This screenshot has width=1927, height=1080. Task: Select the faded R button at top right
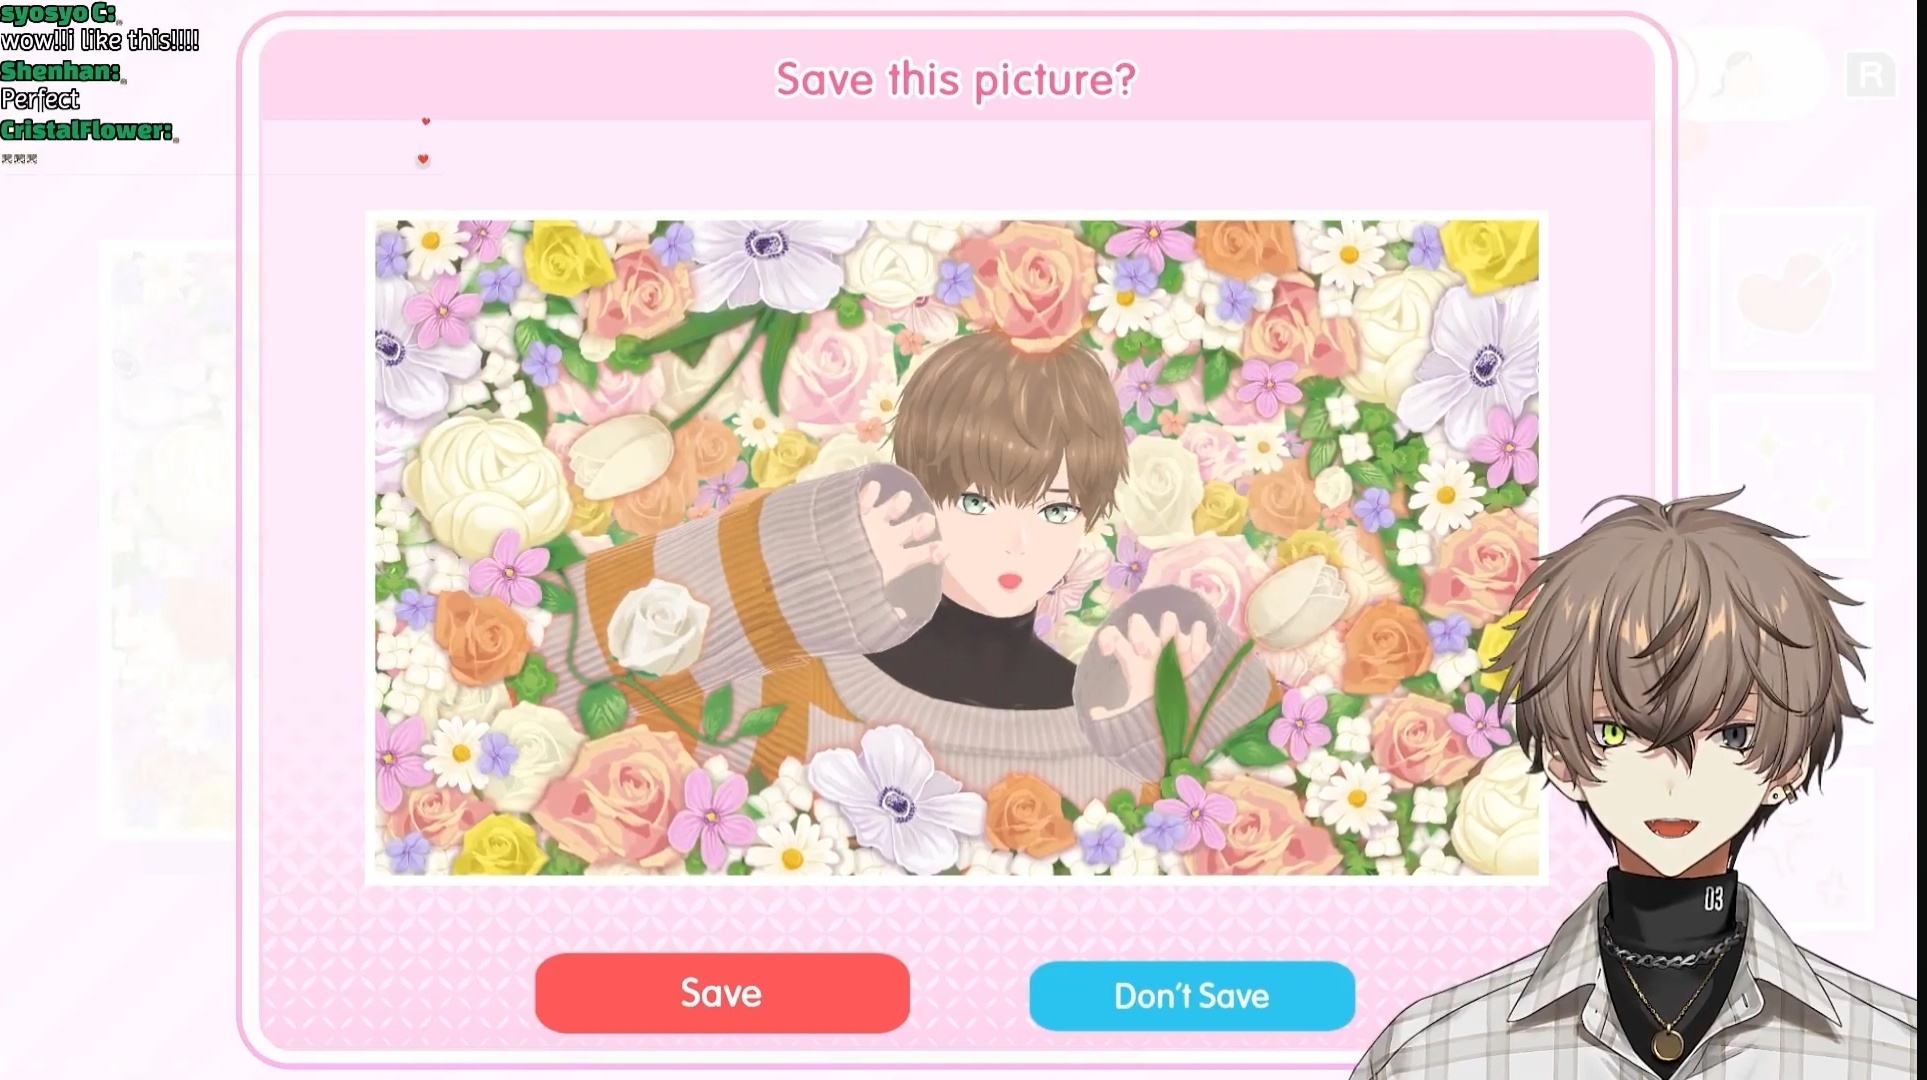tap(1871, 75)
